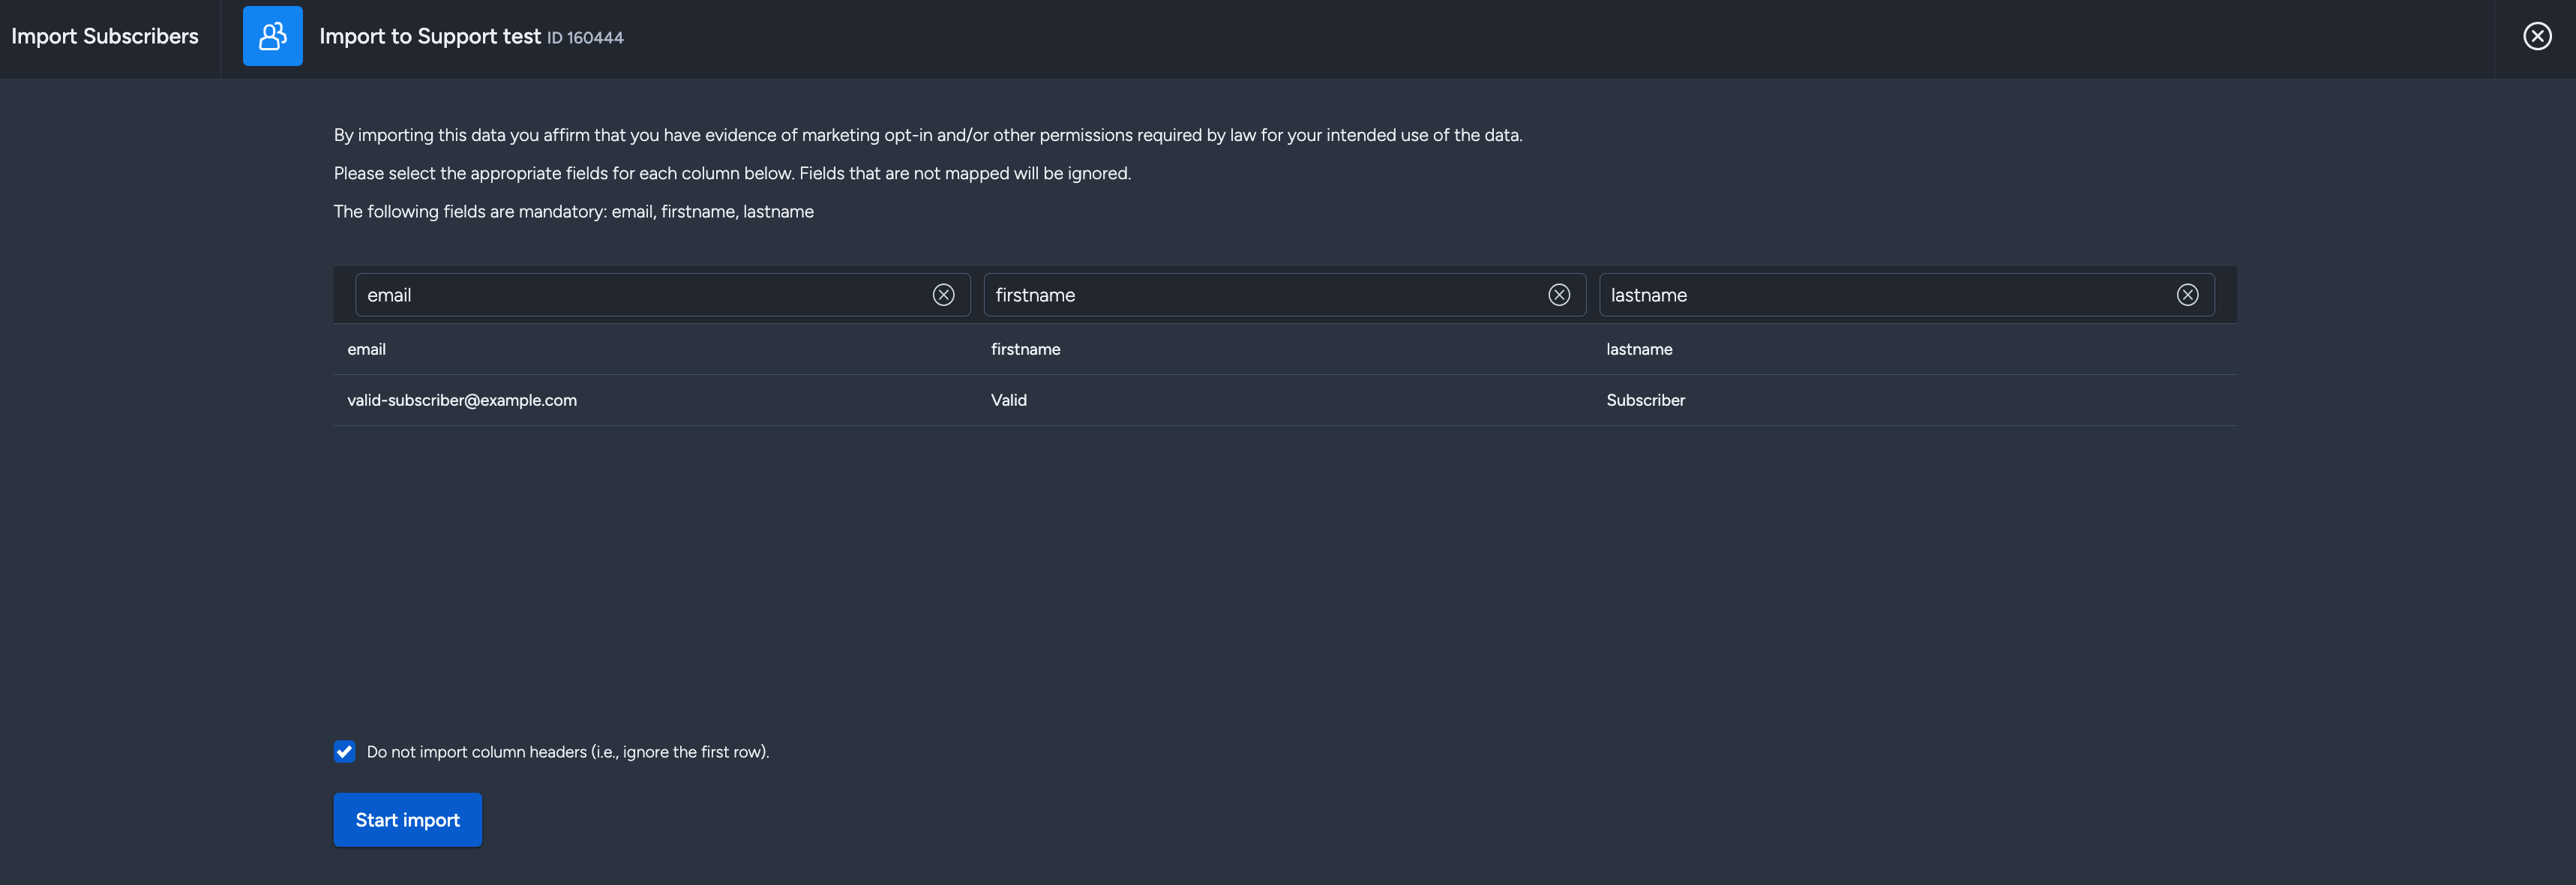Select the Import Subscribers header tab

click(105, 36)
